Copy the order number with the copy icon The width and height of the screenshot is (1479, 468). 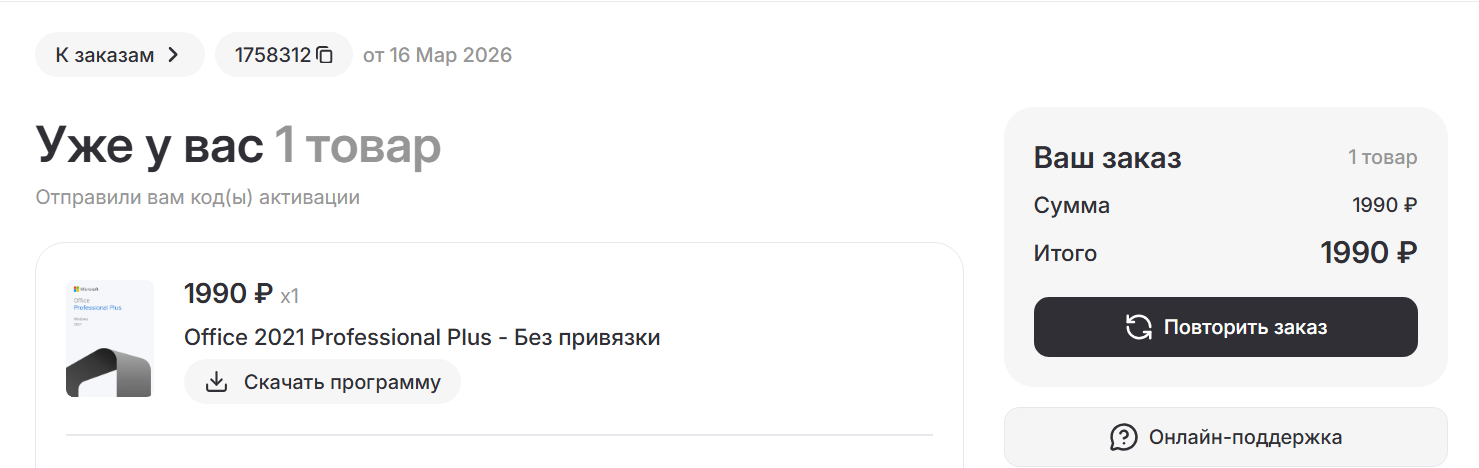[324, 55]
